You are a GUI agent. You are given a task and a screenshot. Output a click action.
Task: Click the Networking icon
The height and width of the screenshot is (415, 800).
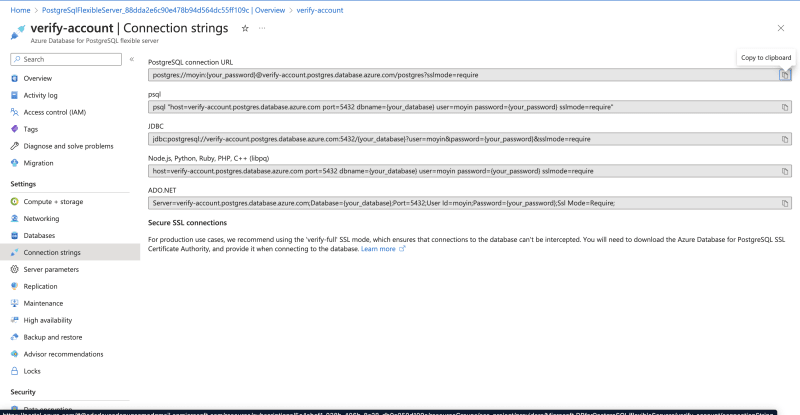tap(14, 218)
